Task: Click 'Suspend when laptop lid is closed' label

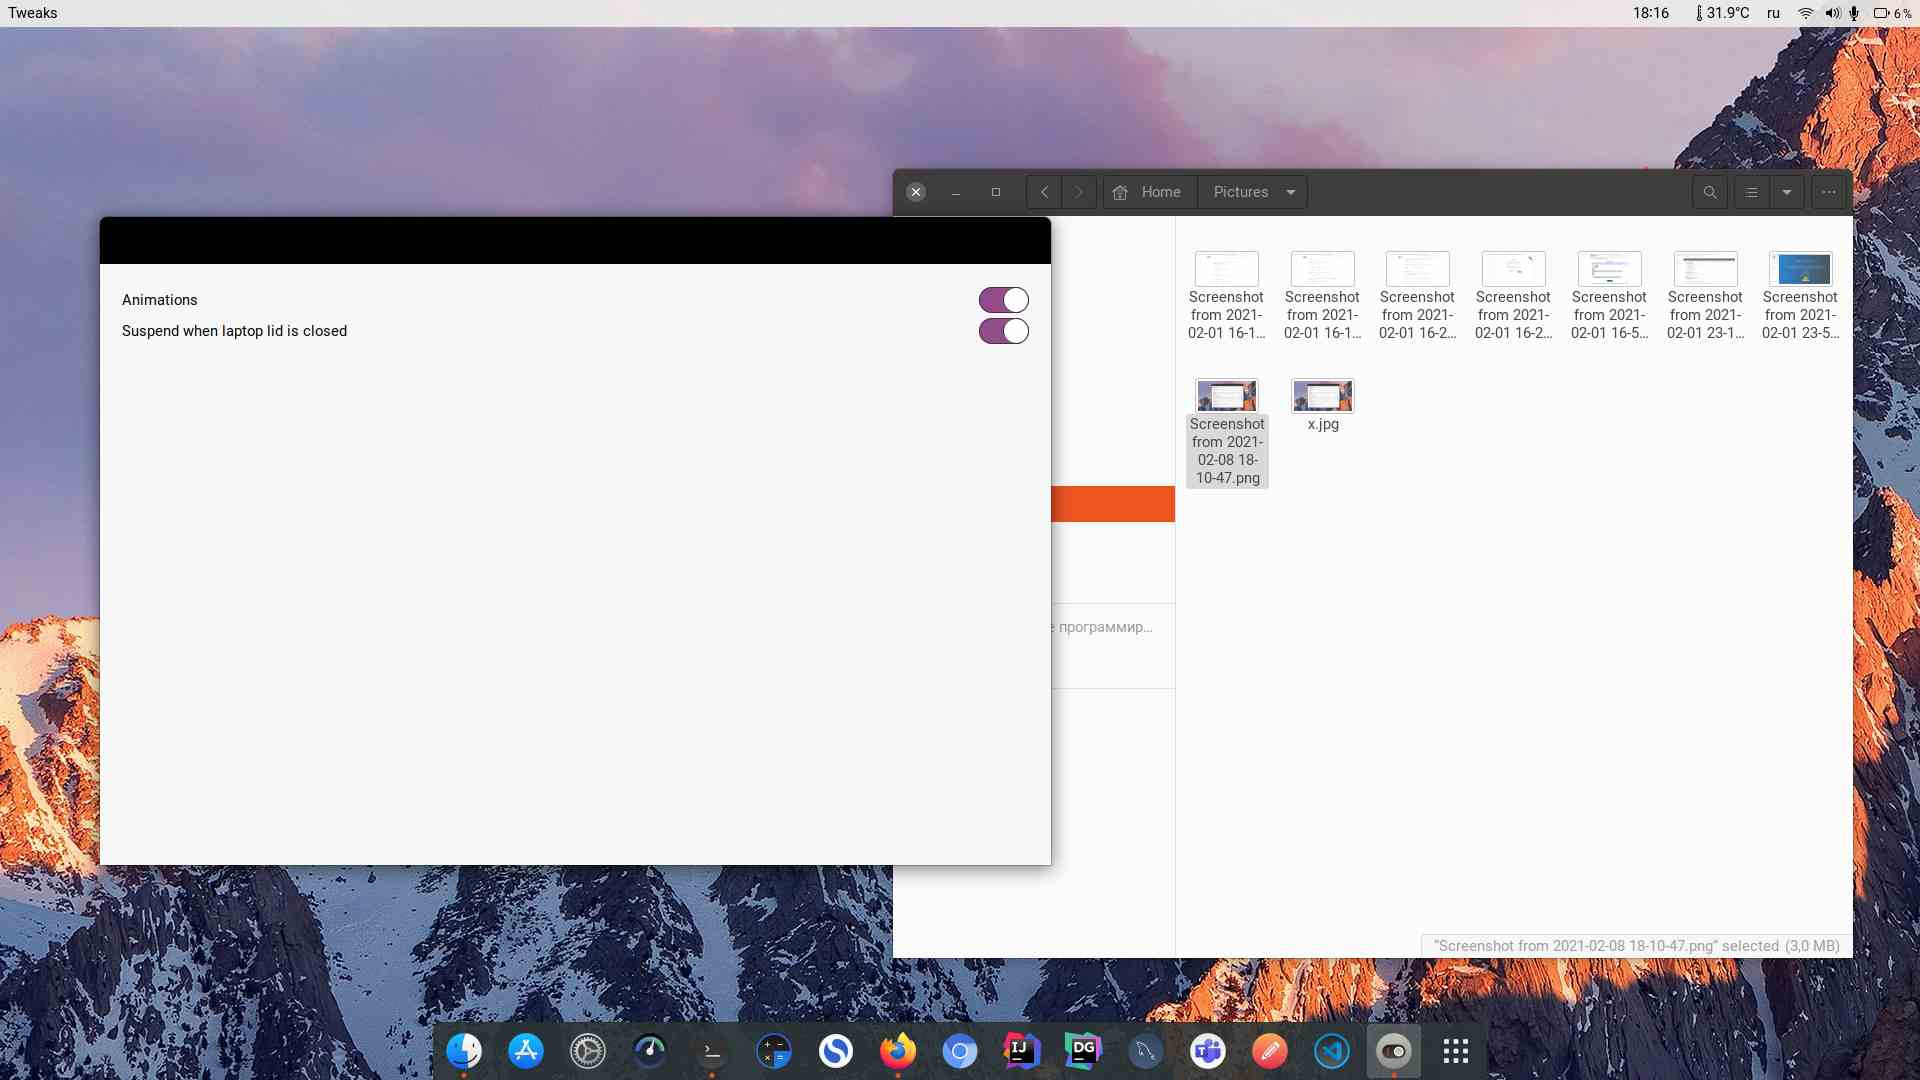Action: point(234,331)
